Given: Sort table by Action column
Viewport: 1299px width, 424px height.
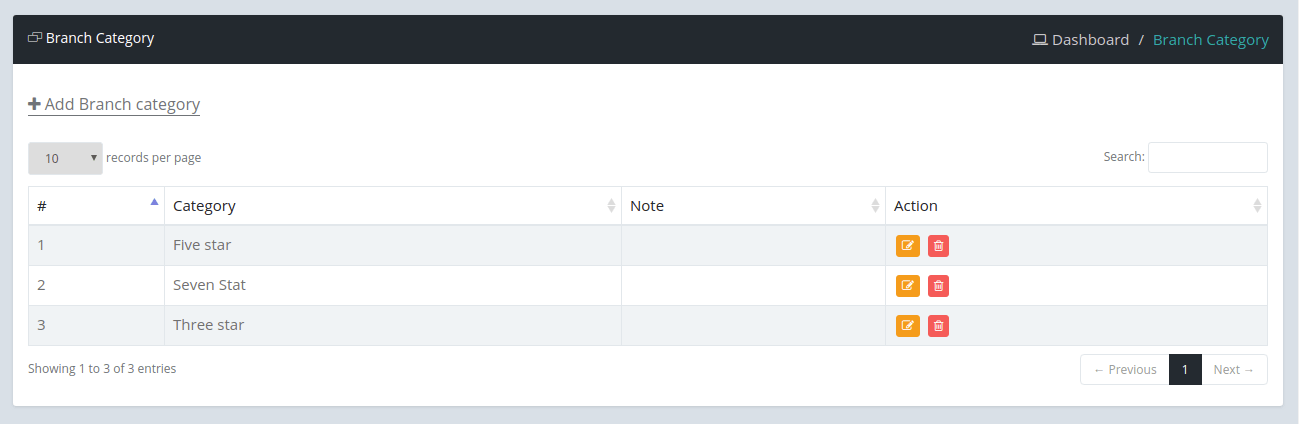Looking at the screenshot, I should [1075, 206].
